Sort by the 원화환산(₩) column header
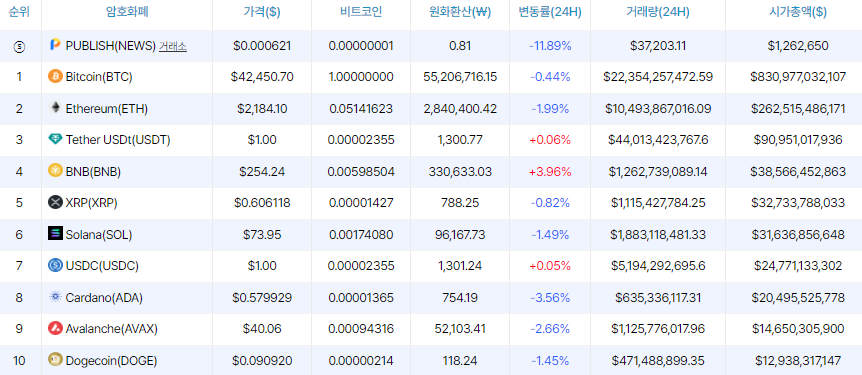This screenshot has width=862, height=375. tap(460, 12)
